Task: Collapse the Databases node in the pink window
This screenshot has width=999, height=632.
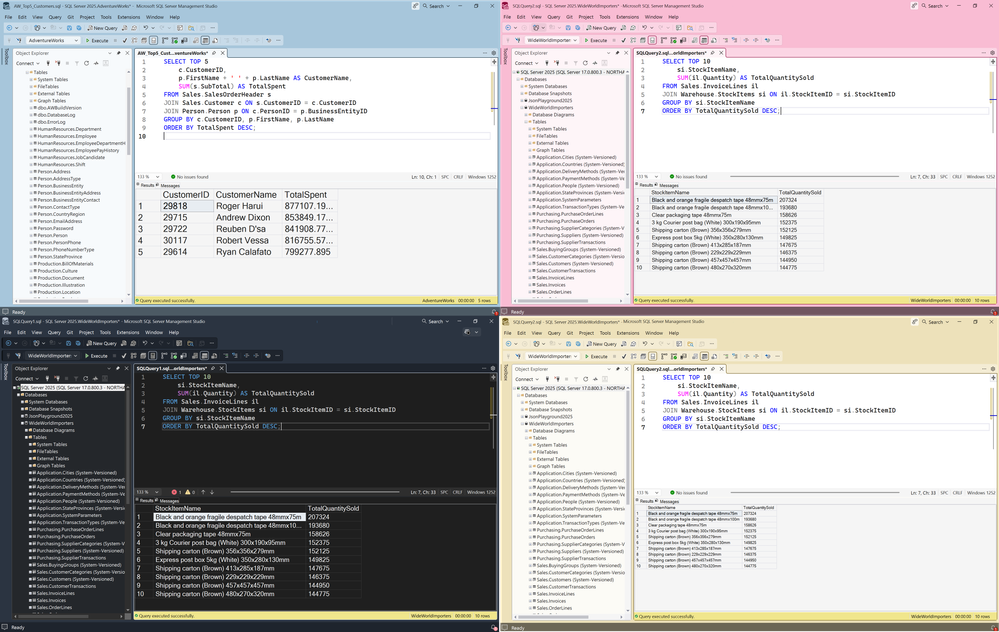Action: [x=519, y=80]
